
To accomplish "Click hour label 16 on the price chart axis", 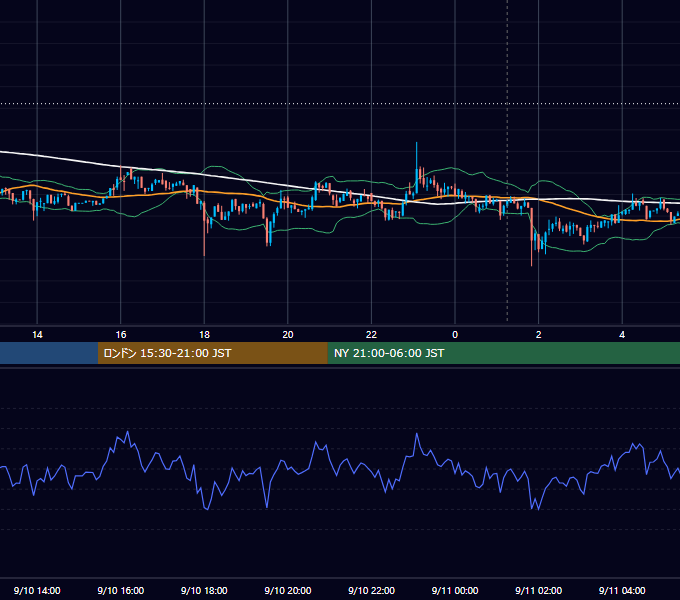I will pos(121,335).
